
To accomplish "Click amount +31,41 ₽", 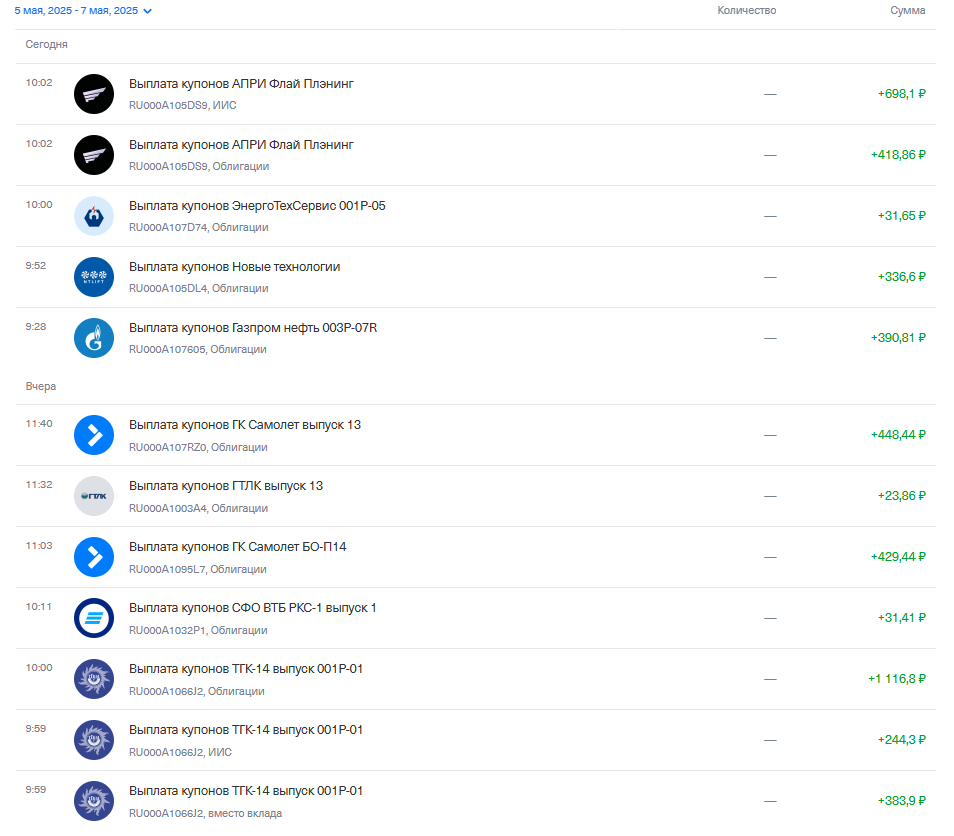I will tap(901, 618).
